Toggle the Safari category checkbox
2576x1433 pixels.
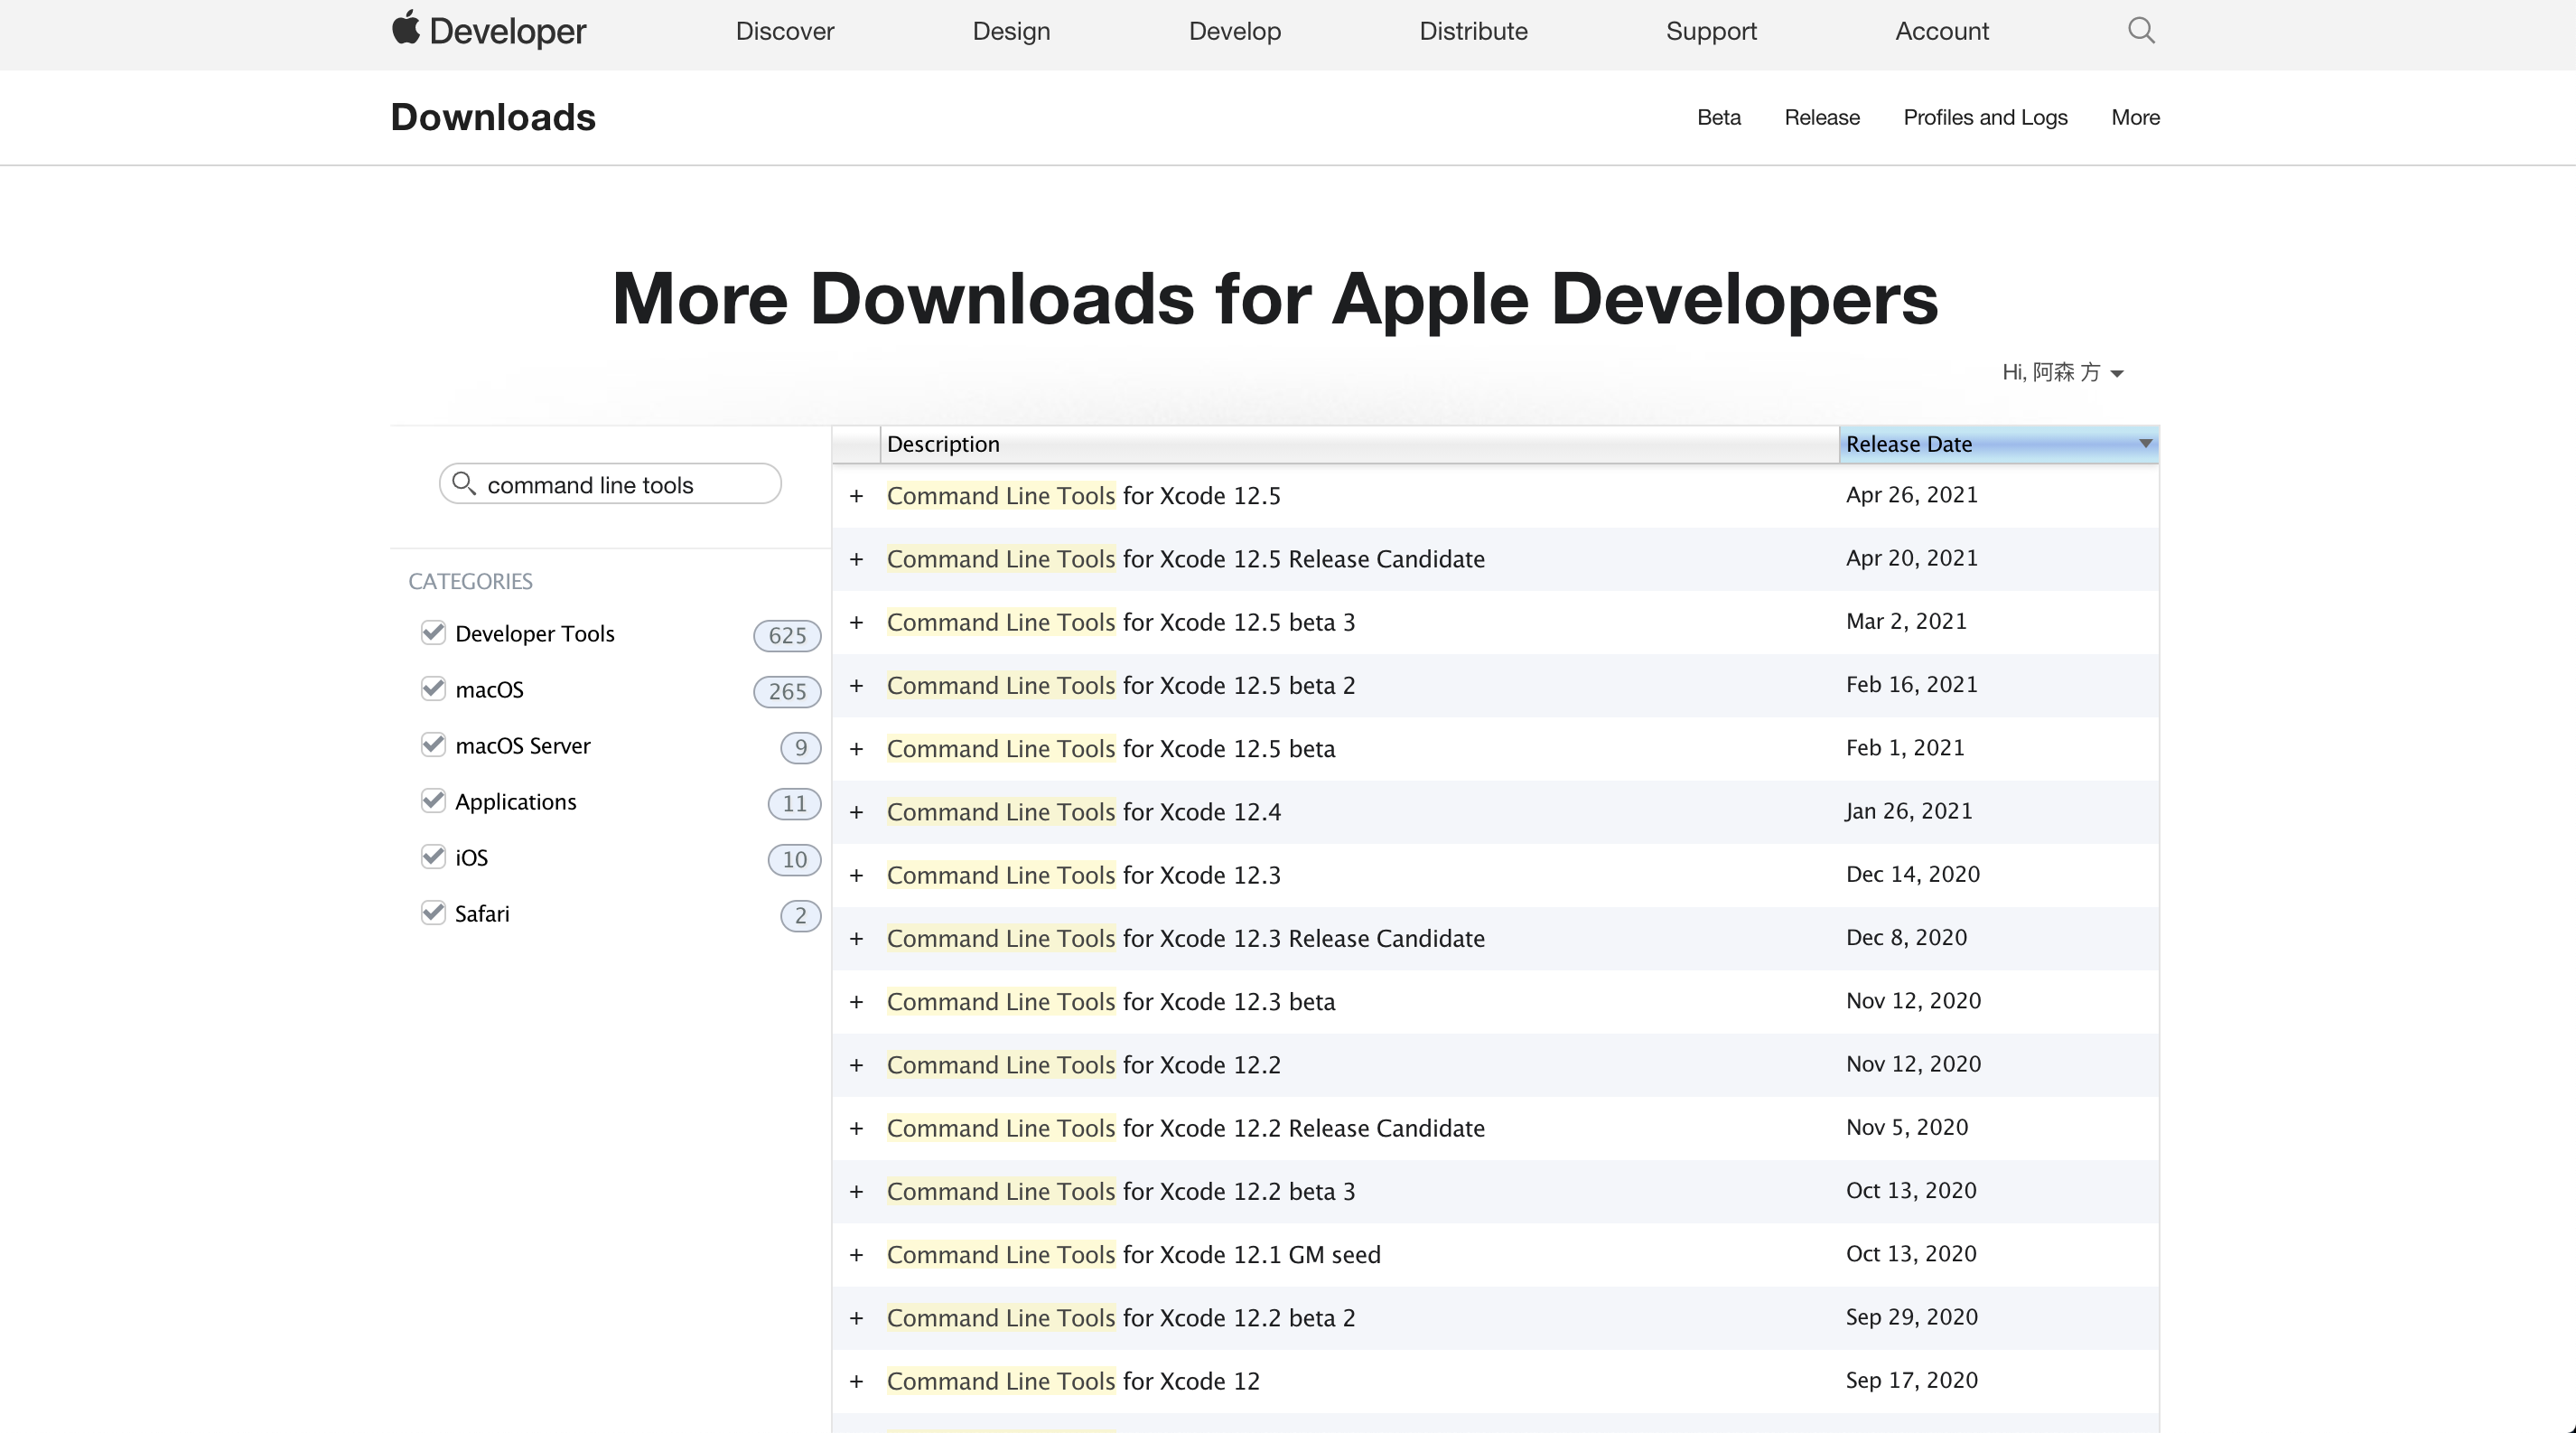(x=433, y=912)
